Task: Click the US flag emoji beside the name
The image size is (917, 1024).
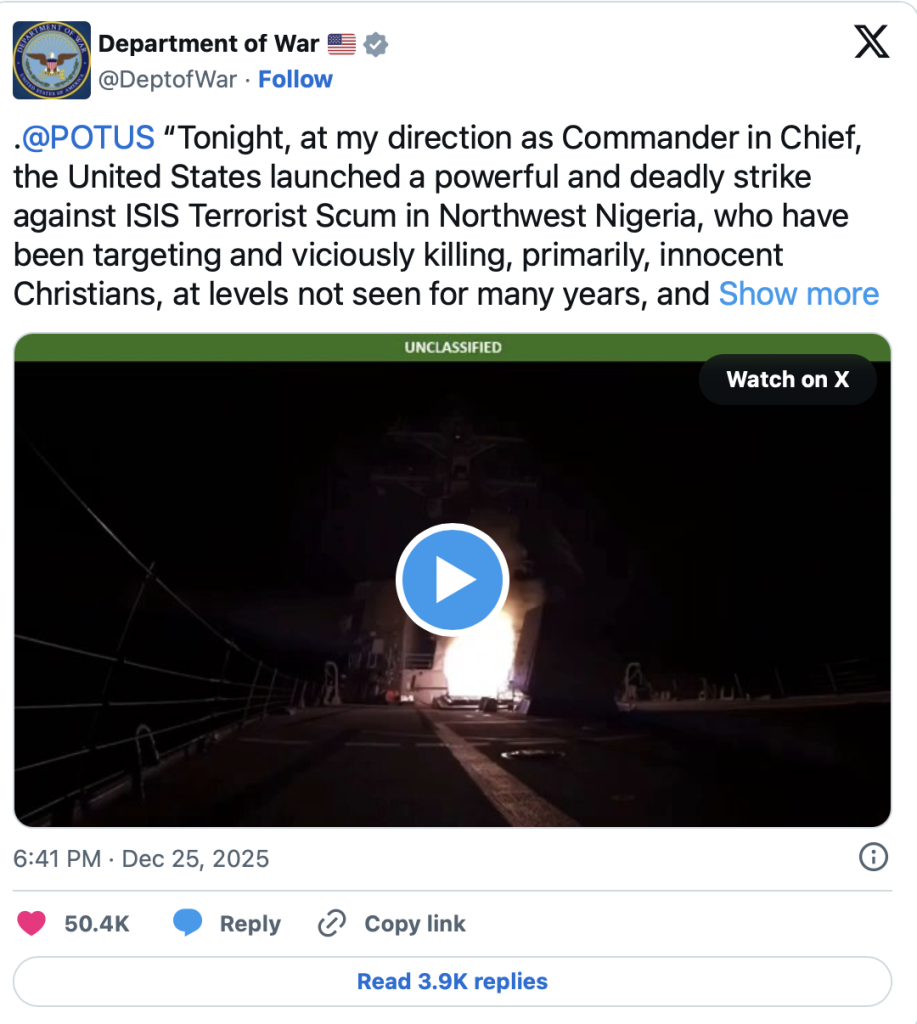Action: click(341, 44)
